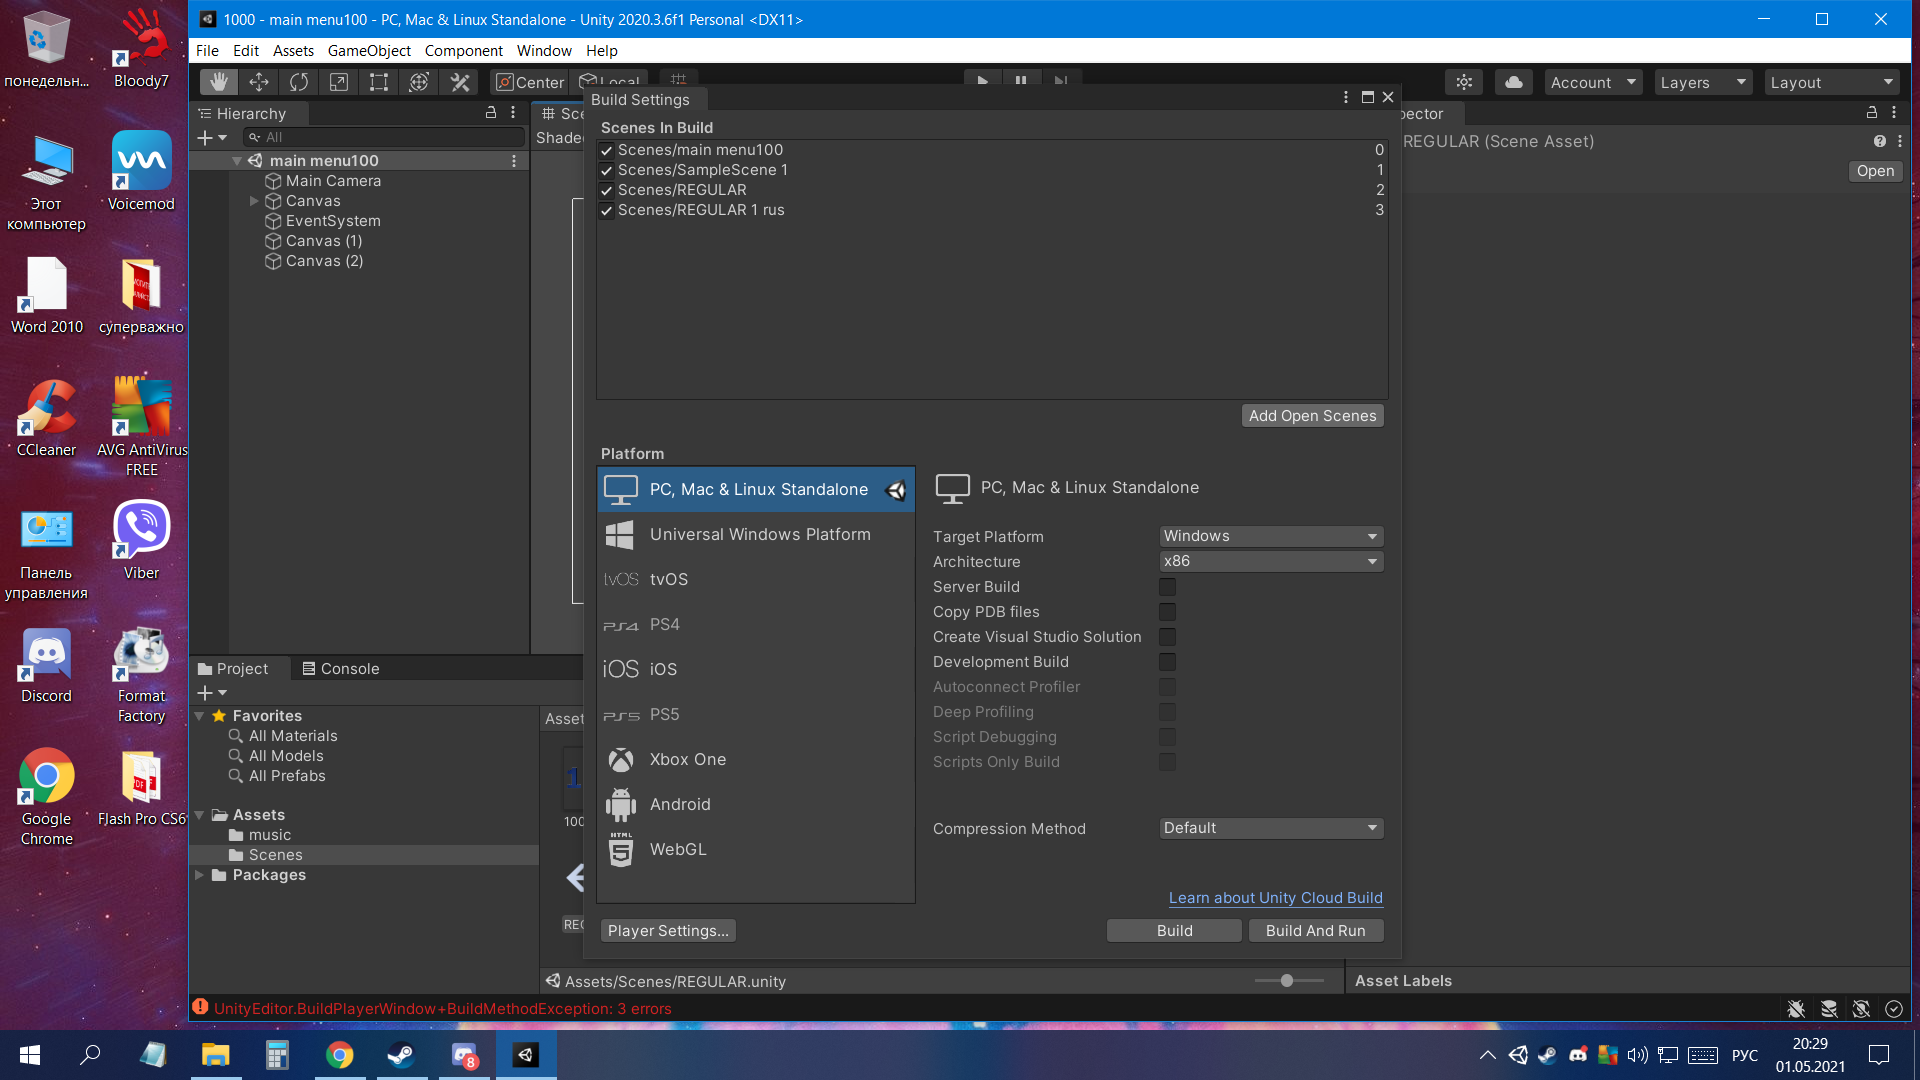Select the WebGL platform
Image resolution: width=1920 pixels, height=1080 pixels.
click(x=756, y=849)
